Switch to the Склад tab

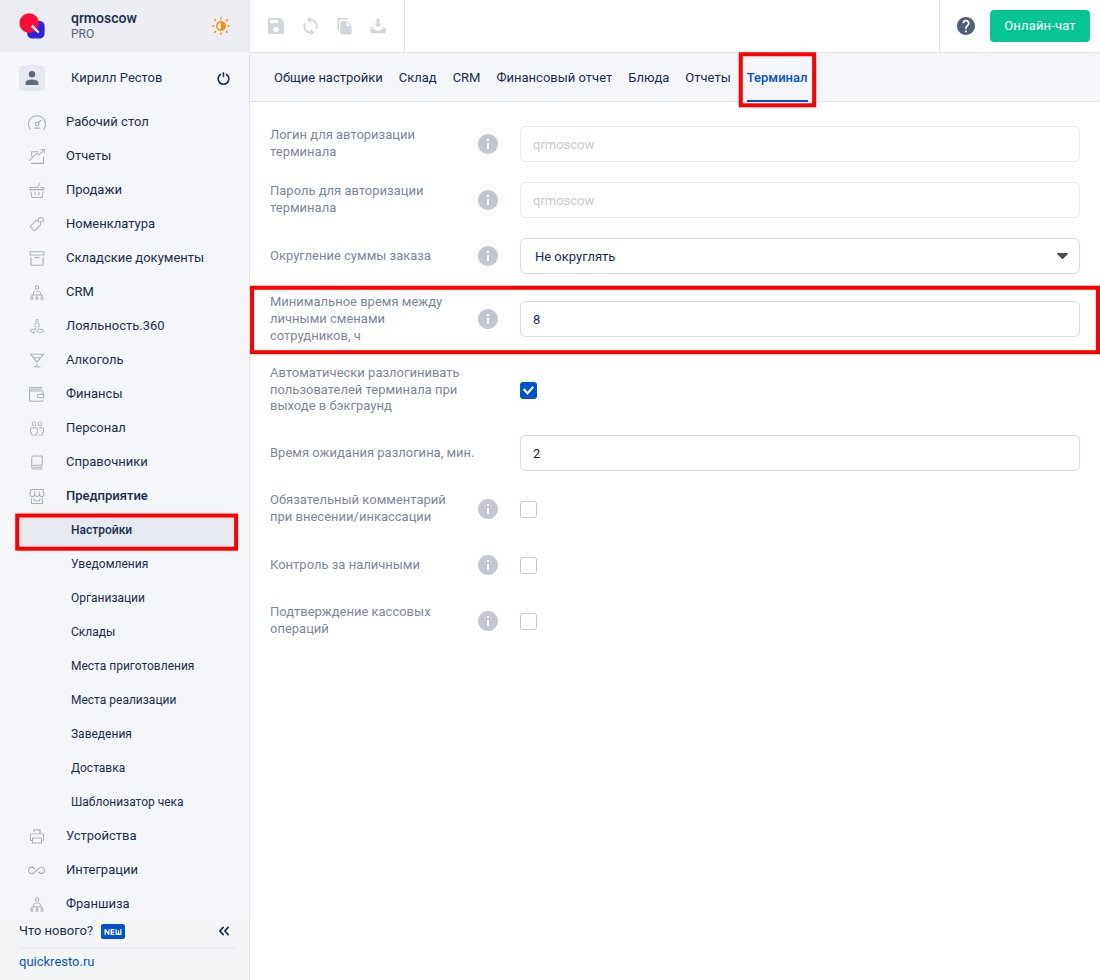[x=417, y=78]
